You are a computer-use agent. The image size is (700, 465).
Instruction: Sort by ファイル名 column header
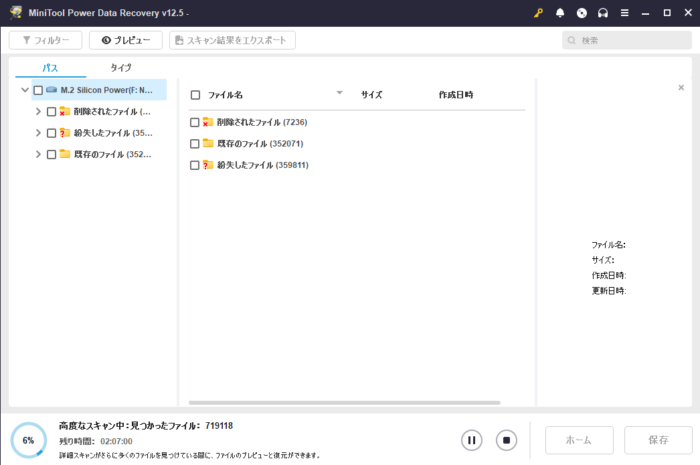pos(225,95)
